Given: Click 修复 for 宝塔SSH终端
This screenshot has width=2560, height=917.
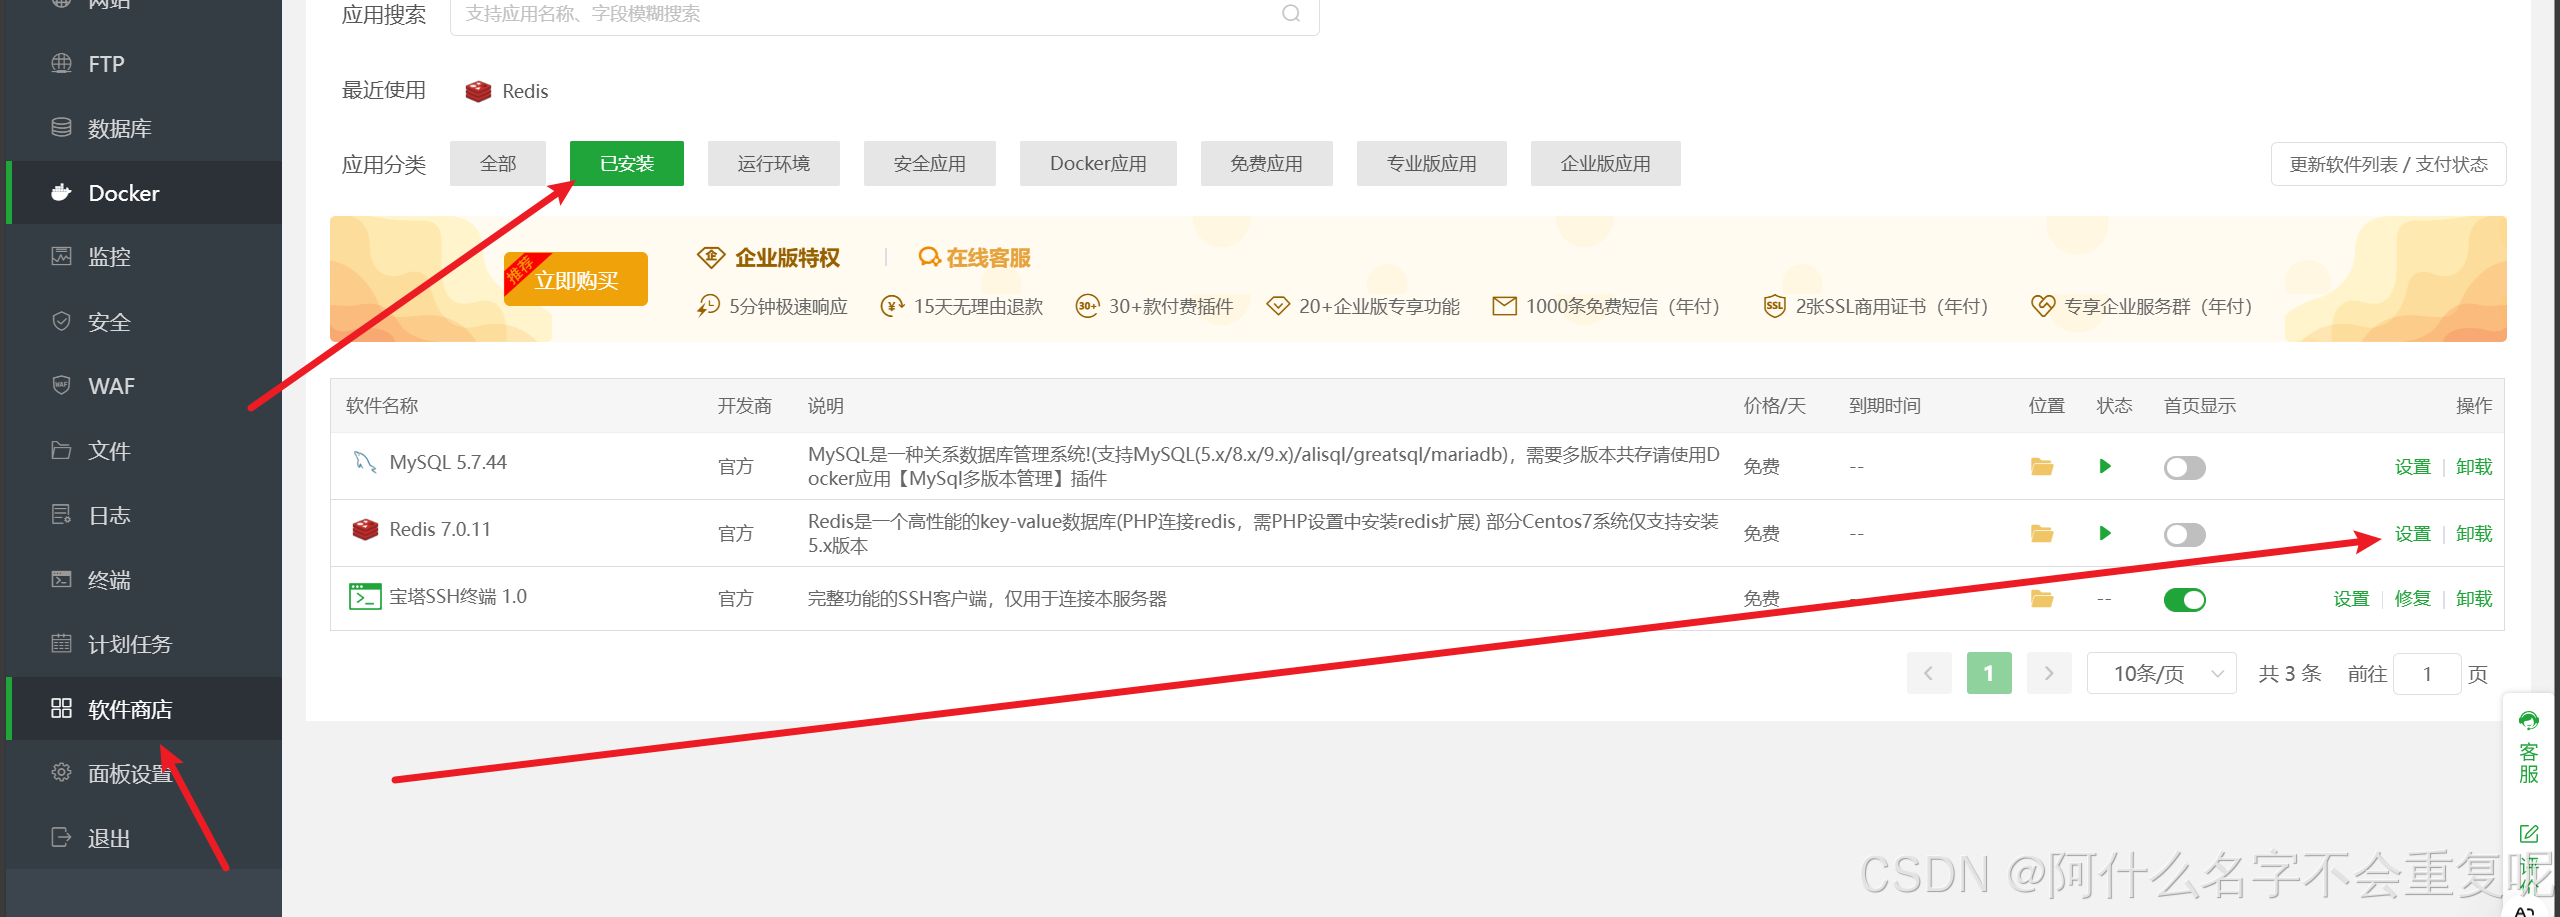Looking at the screenshot, I should [2412, 599].
